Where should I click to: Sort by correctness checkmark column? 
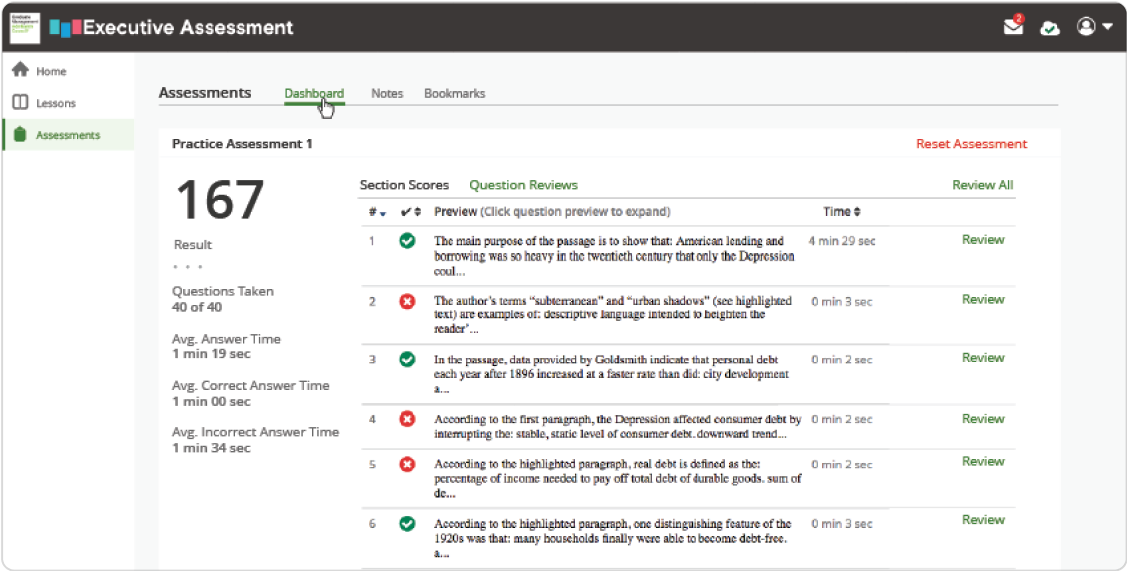[x=408, y=212]
